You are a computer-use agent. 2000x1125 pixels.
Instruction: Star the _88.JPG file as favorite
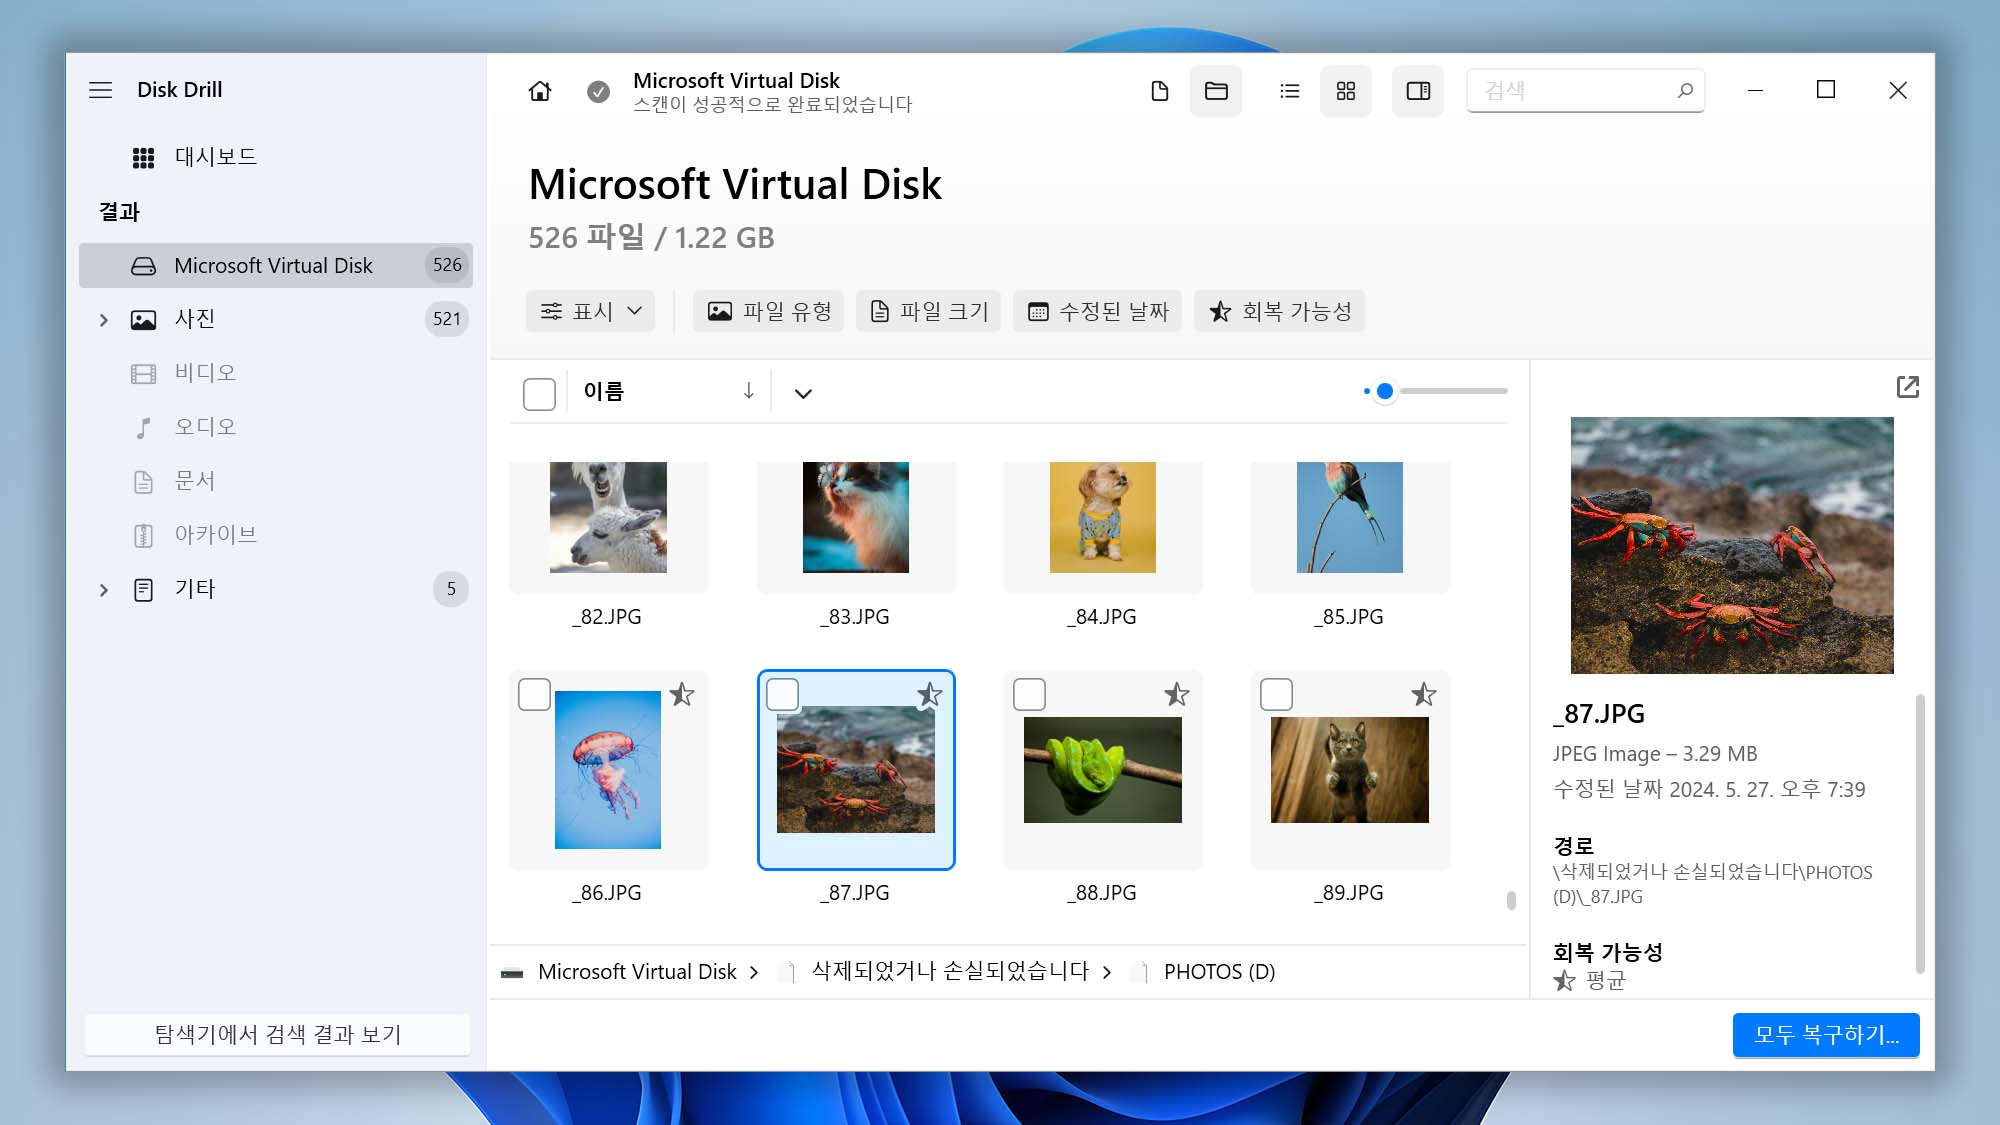point(1175,694)
